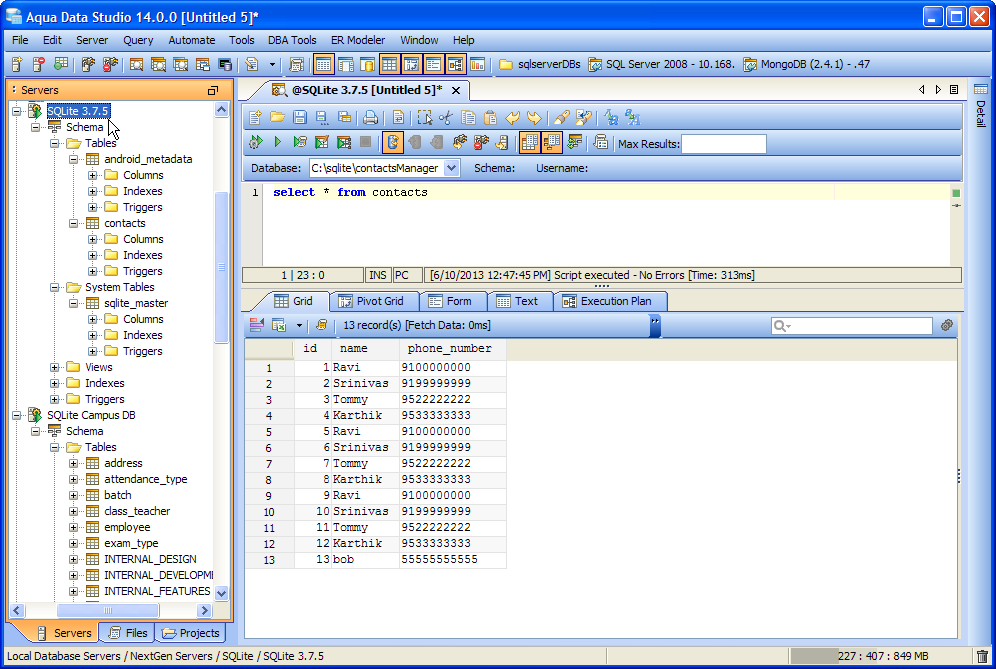
Task: Toggle the highlighted execution plan button in main toolbar
Action: (x=455, y=64)
